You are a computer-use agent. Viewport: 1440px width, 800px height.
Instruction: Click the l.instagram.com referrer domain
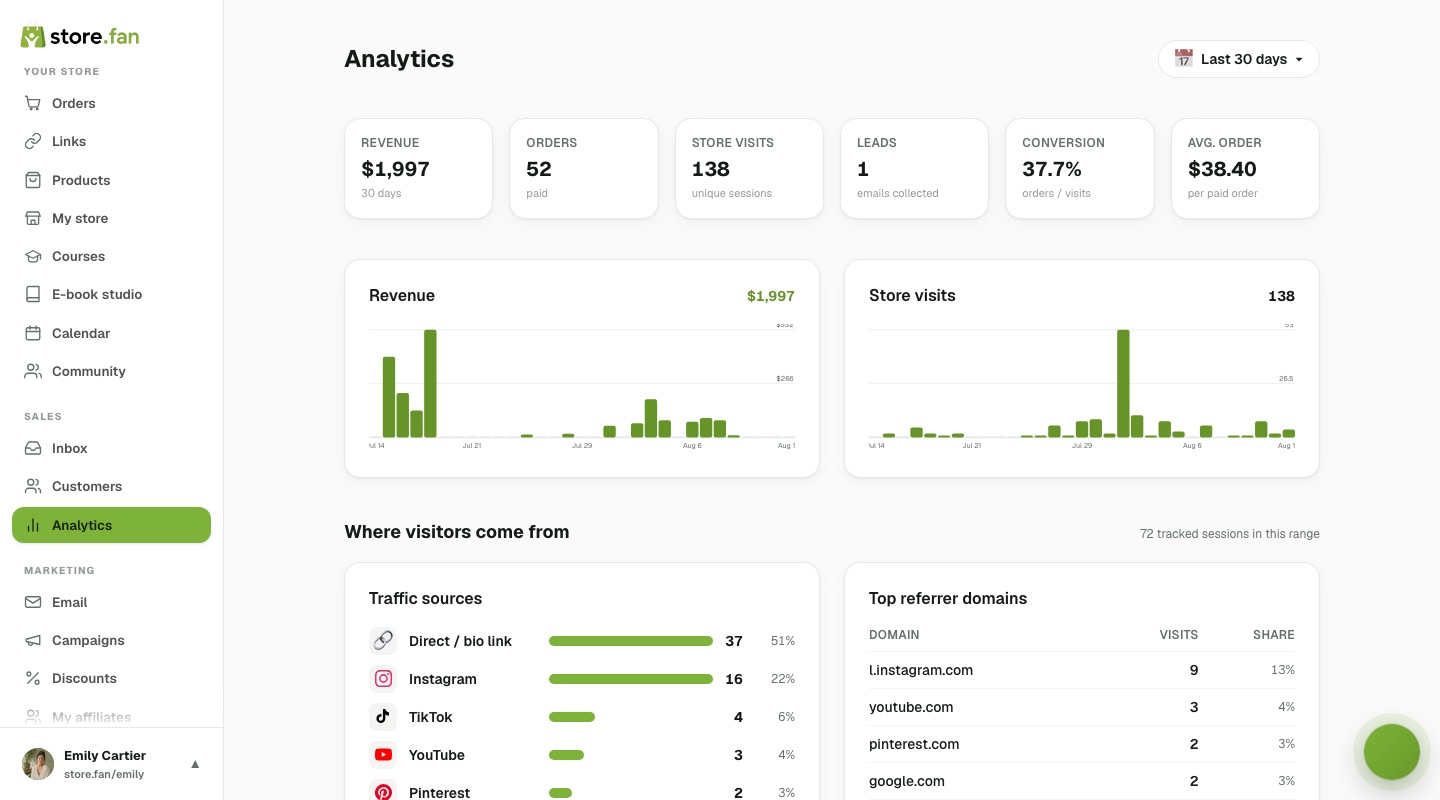[x=921, y=670]
